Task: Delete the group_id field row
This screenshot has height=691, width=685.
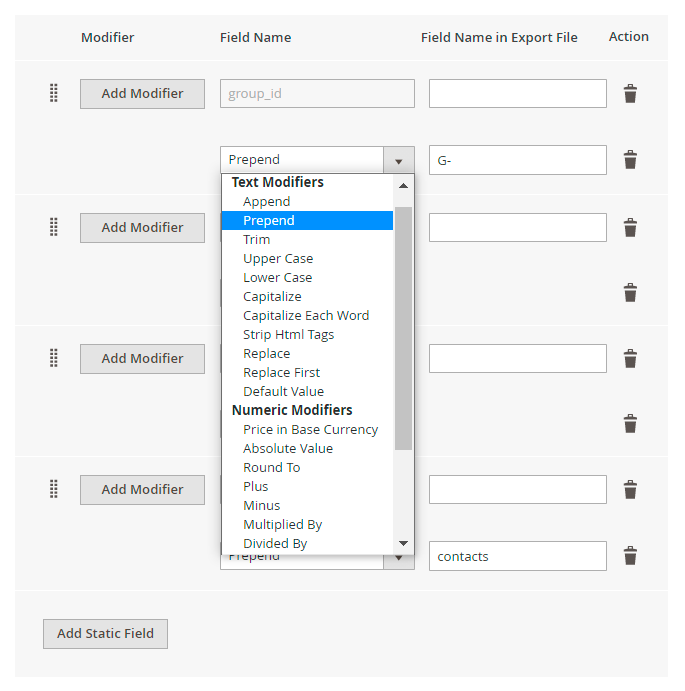Action: point(630,94)
